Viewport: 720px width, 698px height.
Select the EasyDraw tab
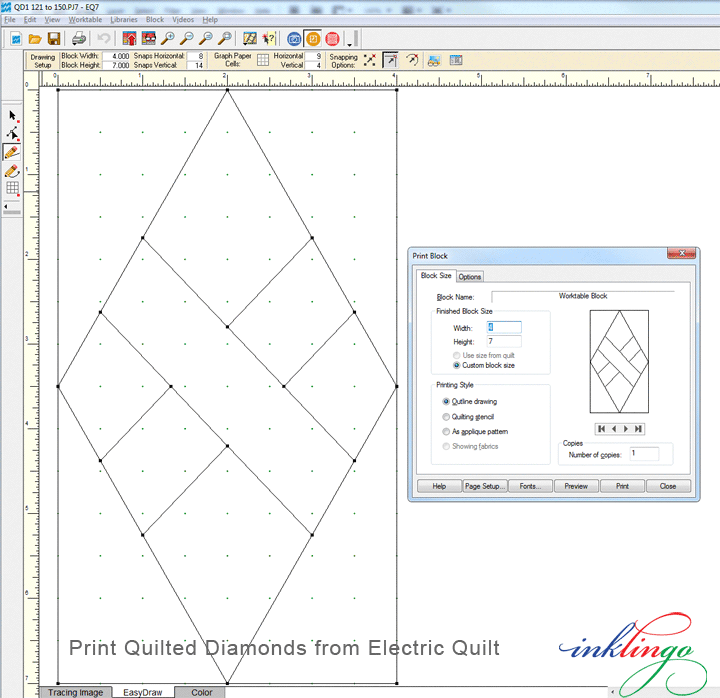point(142,692)
